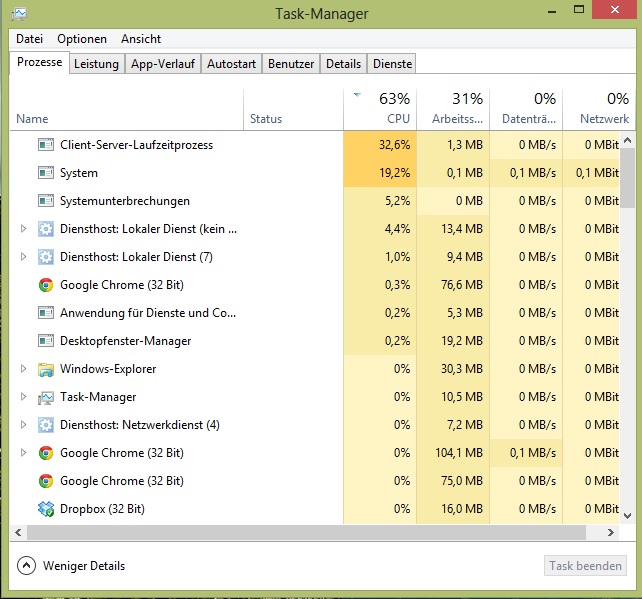Select the Desktopfenster-Manager row name
The height and width of the screenshot is (599, 642).
coord(125,341)
